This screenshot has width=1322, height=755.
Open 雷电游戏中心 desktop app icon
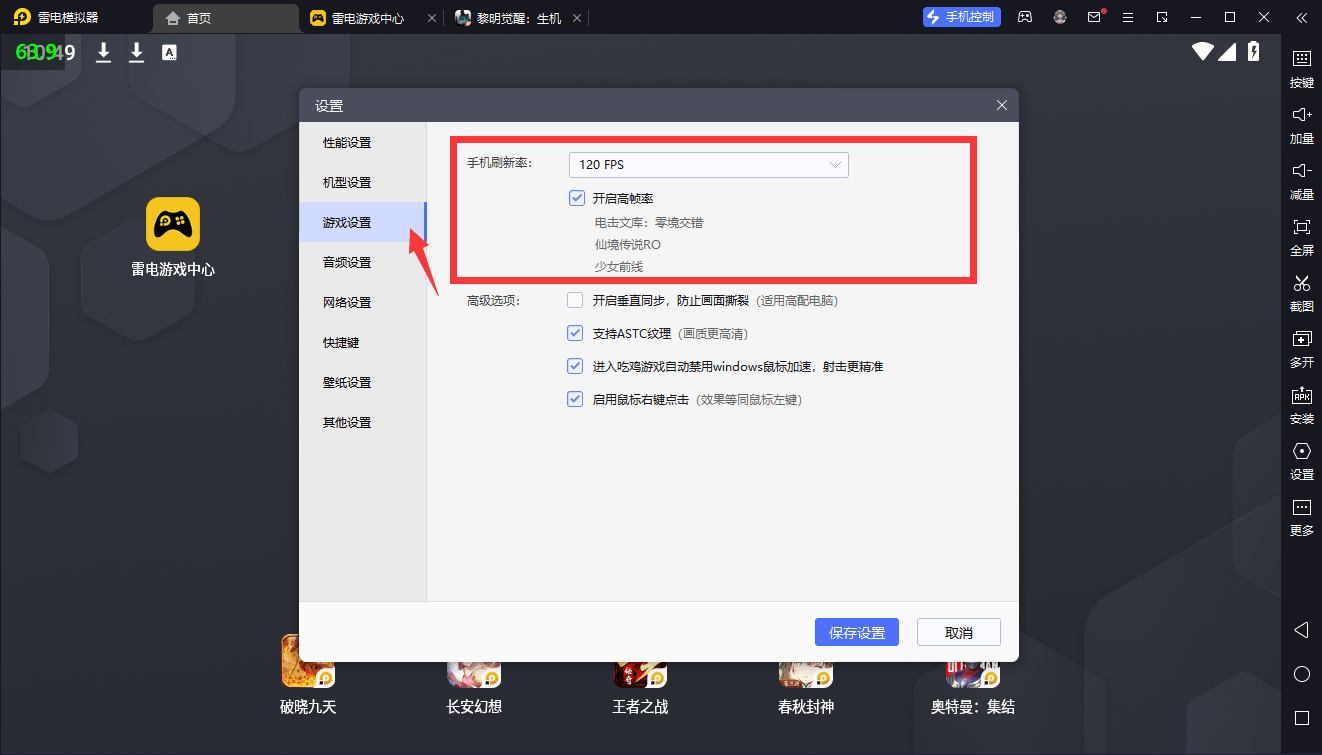(173, 224)
